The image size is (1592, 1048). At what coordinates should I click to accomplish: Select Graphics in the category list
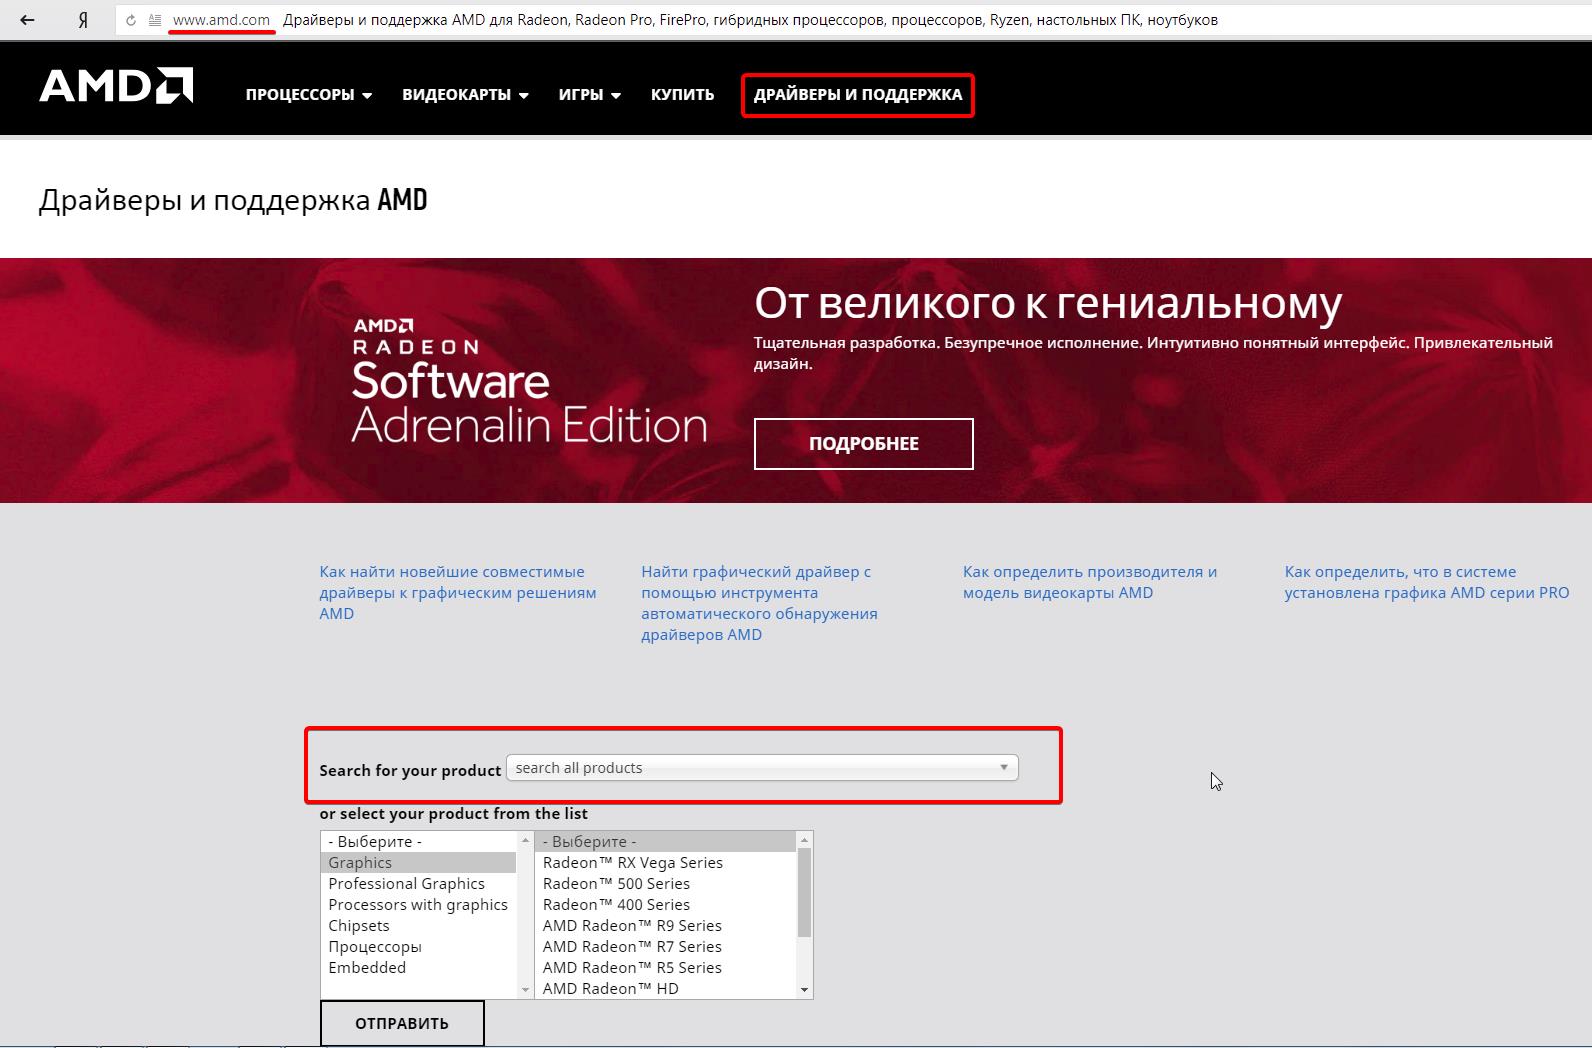coord(418,862)
